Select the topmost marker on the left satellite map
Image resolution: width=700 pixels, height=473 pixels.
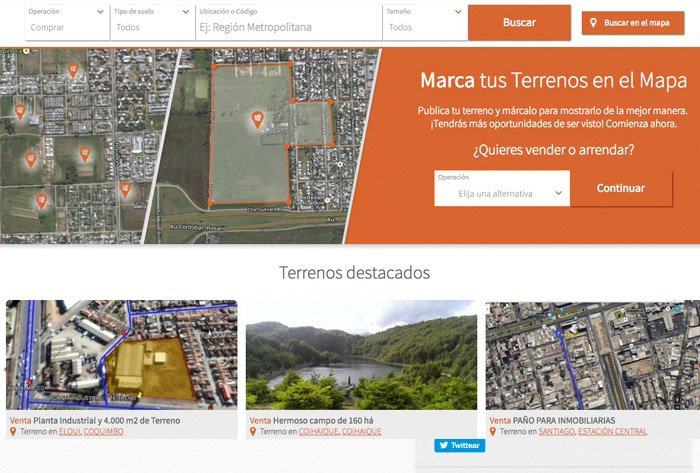pos(73,69)
